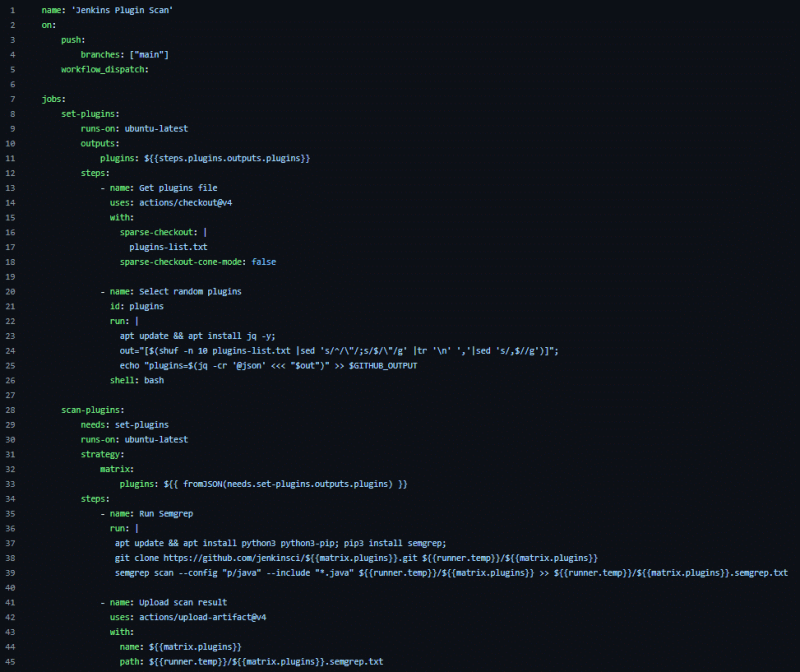Click 'scan-plugins:' job definition
This screenshot has width=800, height=672.
tap(92, 410)
